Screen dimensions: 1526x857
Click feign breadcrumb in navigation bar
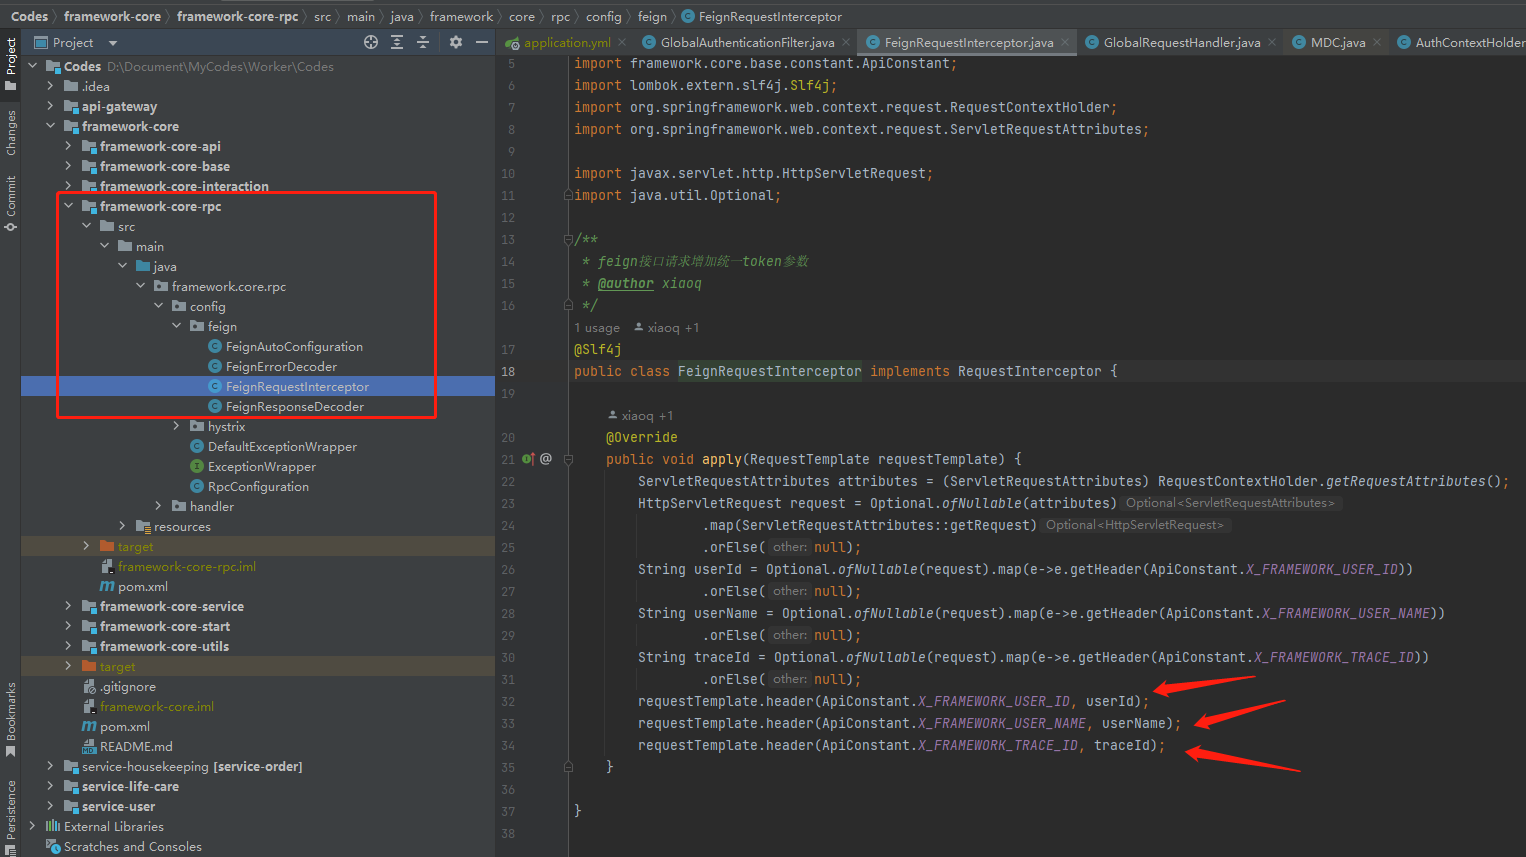(652, 16)
